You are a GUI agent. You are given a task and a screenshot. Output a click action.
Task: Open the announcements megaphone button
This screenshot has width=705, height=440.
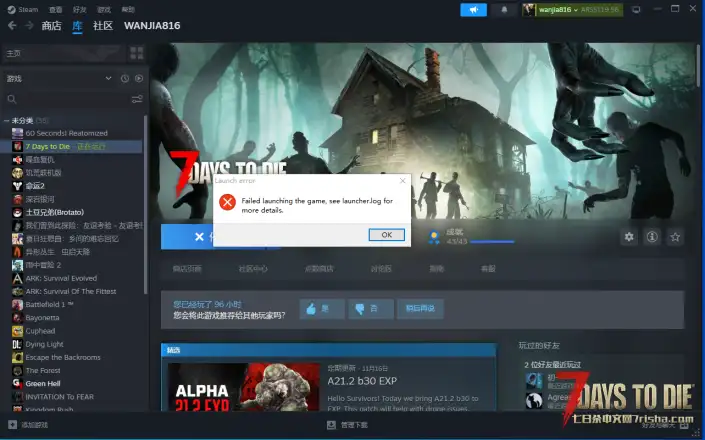pos(473,9)
